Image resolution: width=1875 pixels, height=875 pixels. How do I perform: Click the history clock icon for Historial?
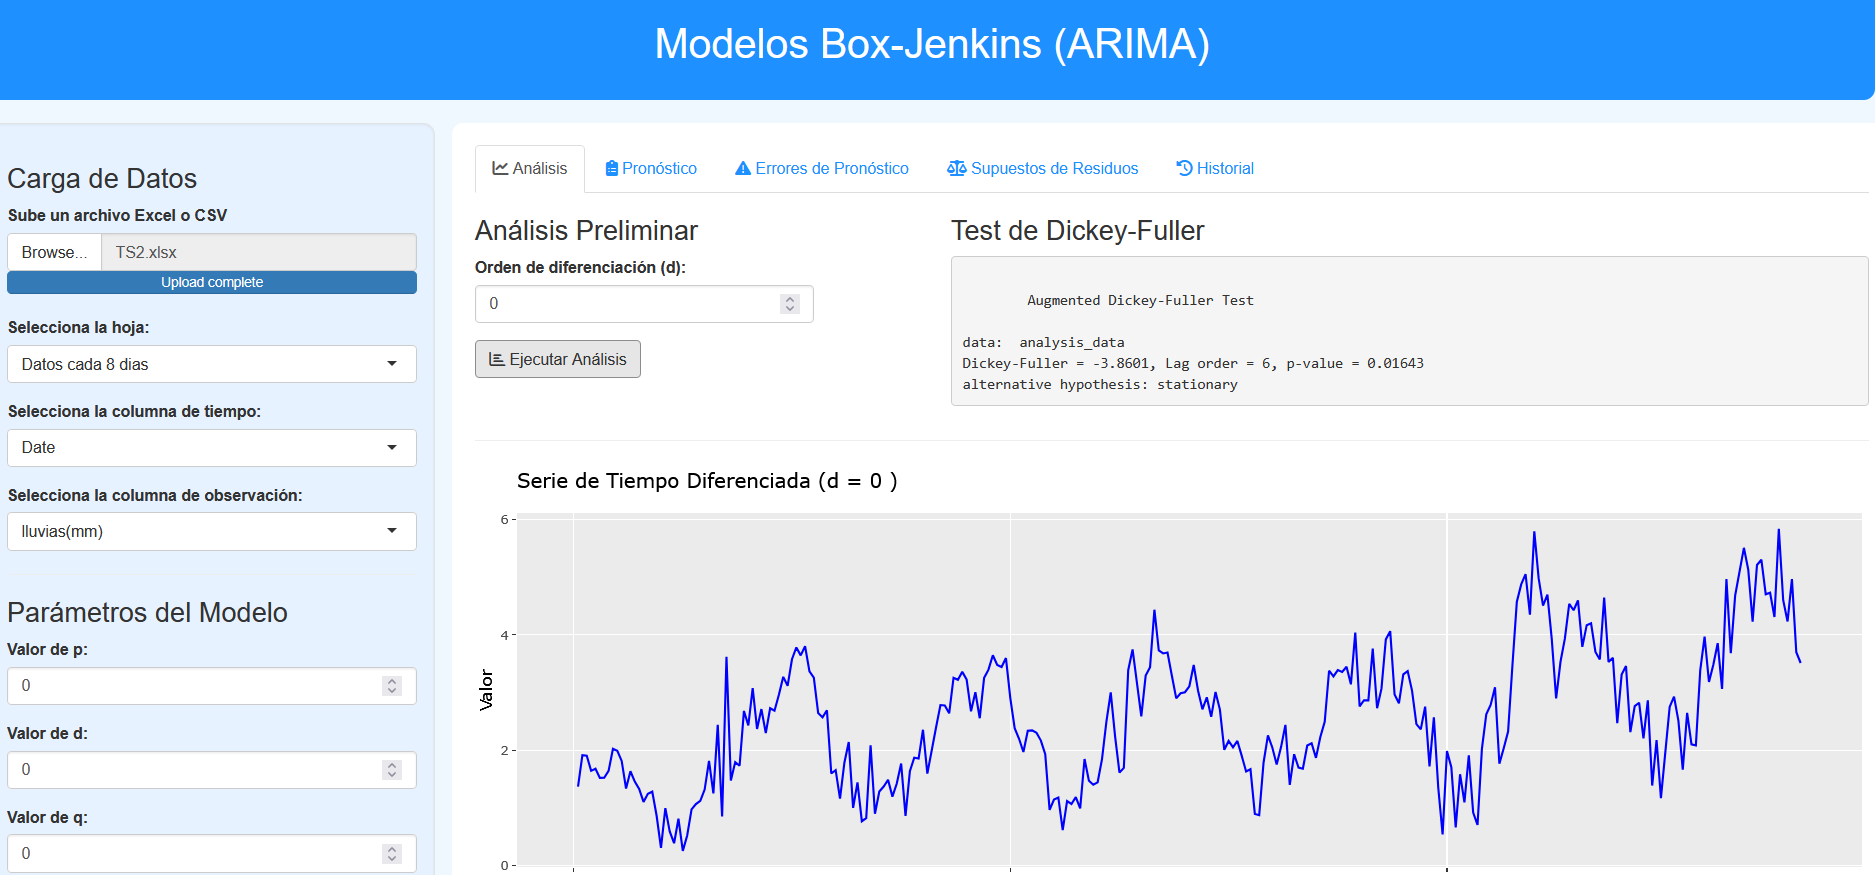point(1184,168)
